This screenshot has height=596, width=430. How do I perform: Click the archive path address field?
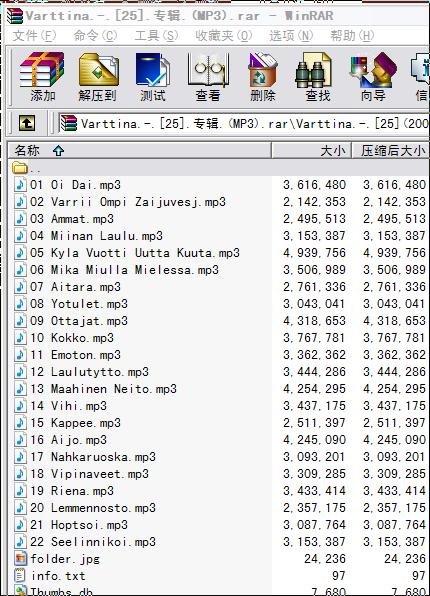[x=243, y=123]
